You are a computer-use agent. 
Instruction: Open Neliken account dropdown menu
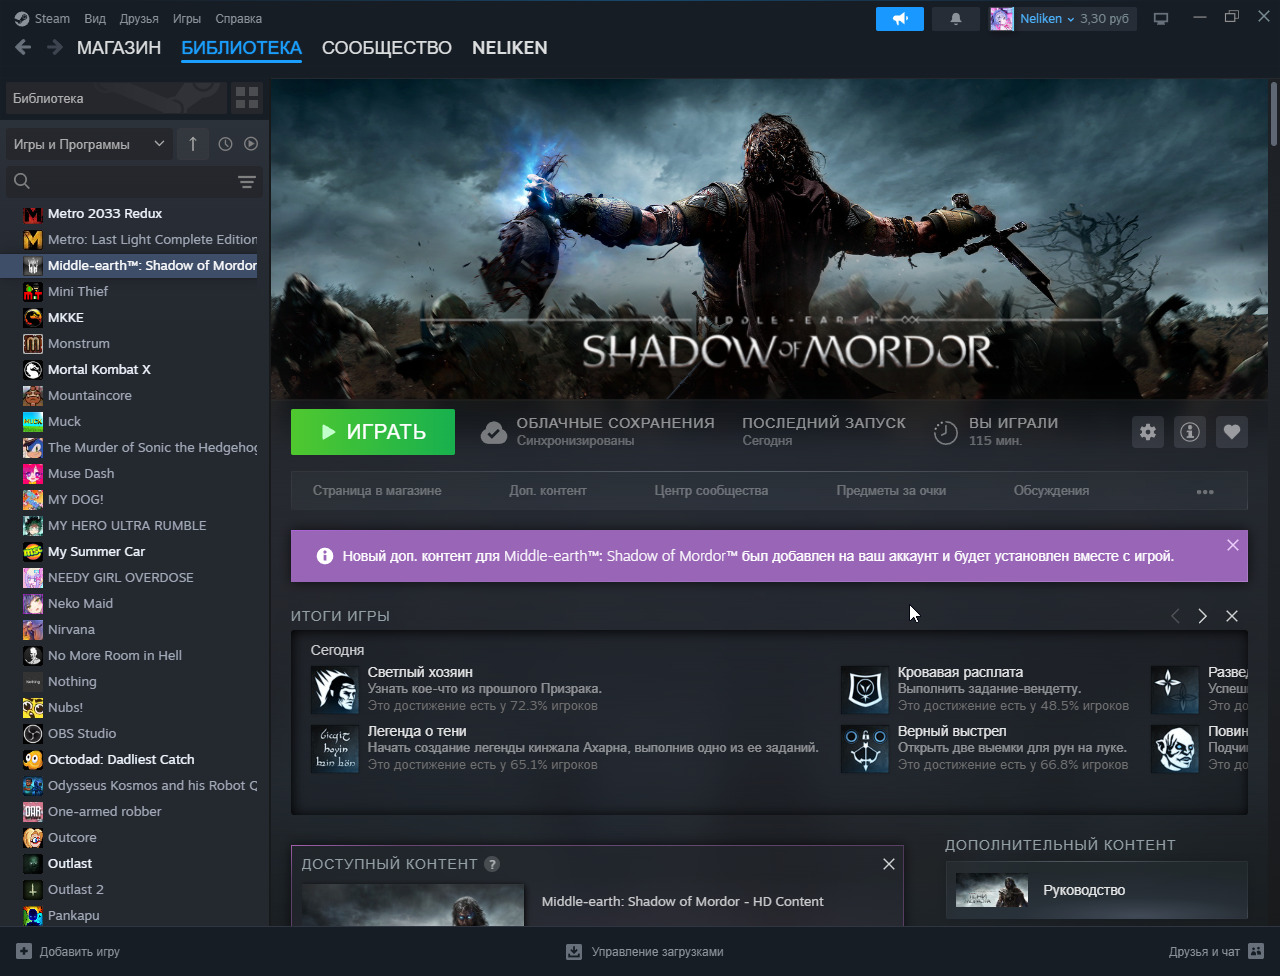(x=1062, y=19)
